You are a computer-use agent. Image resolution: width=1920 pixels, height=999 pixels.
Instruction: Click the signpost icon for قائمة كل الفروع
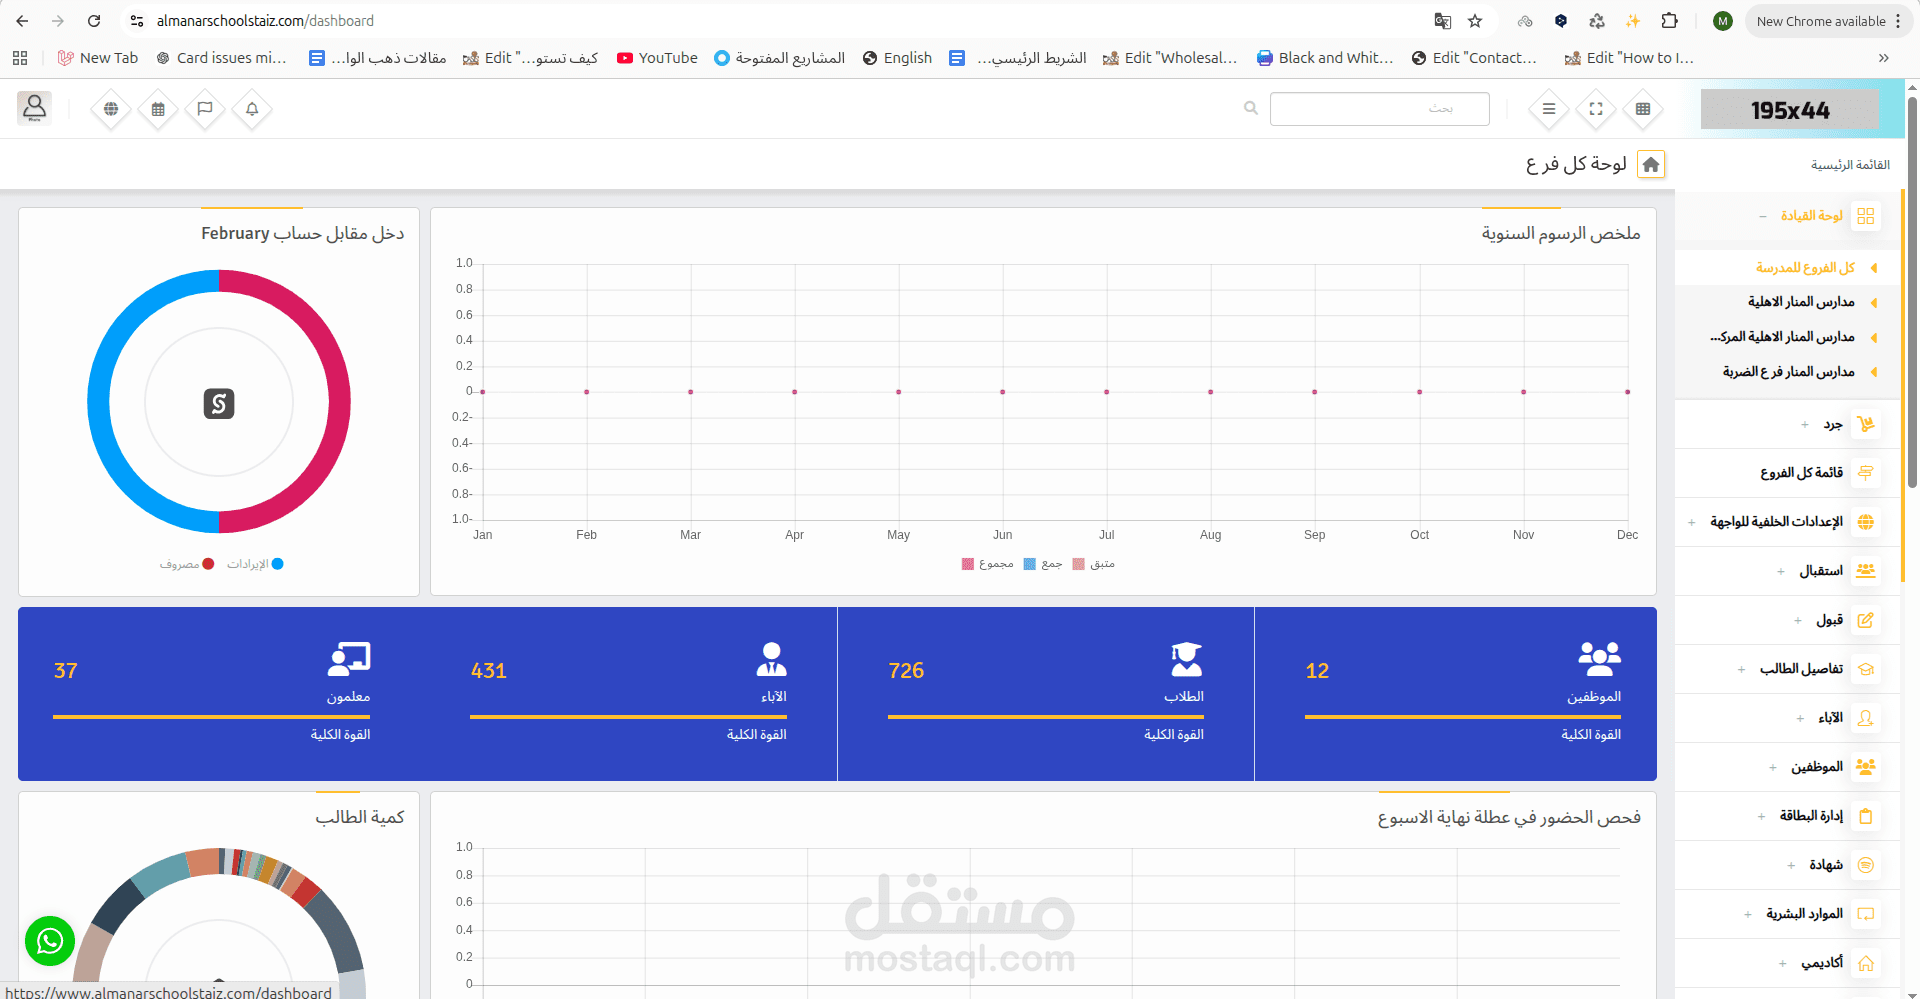[1866, 473]
